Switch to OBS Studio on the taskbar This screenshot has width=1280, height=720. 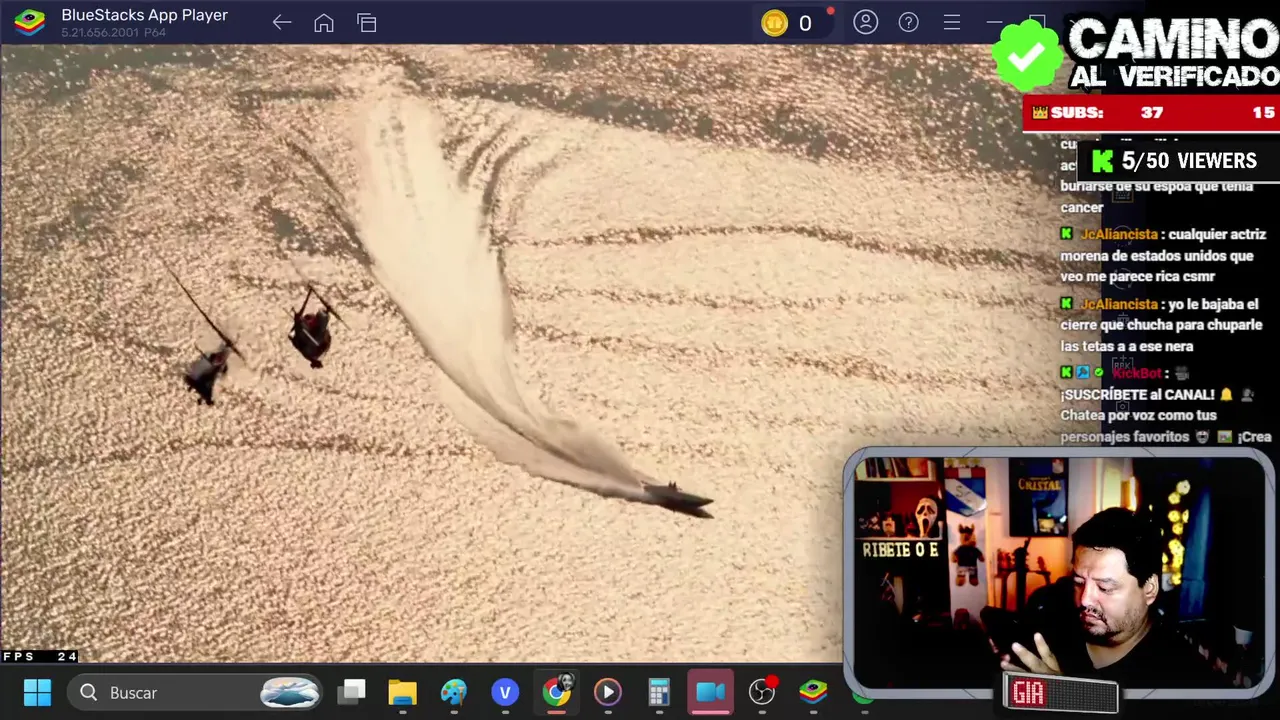pos(762,692)
